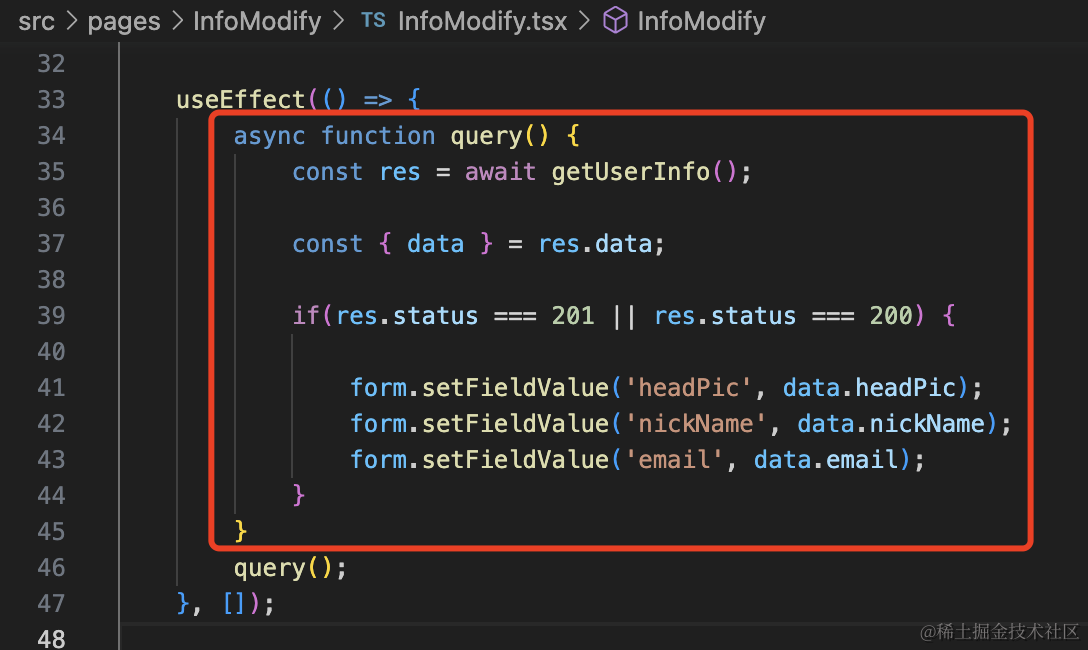Click line number 41 in the gutter
Image resolution: width=1088 pixels, height=650 pixels.
coord(51,388)
